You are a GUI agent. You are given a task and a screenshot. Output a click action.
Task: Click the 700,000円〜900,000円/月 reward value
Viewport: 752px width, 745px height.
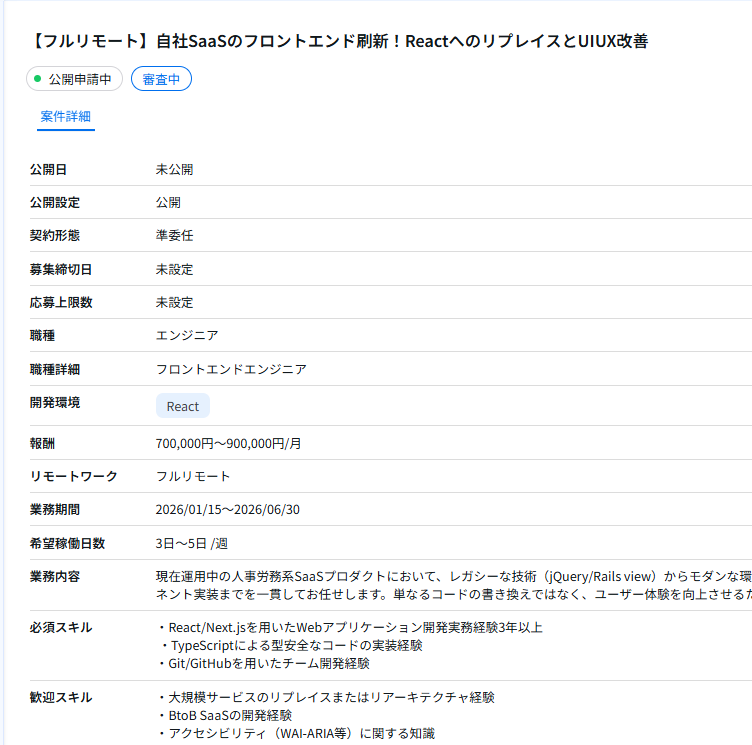(228, 443)
